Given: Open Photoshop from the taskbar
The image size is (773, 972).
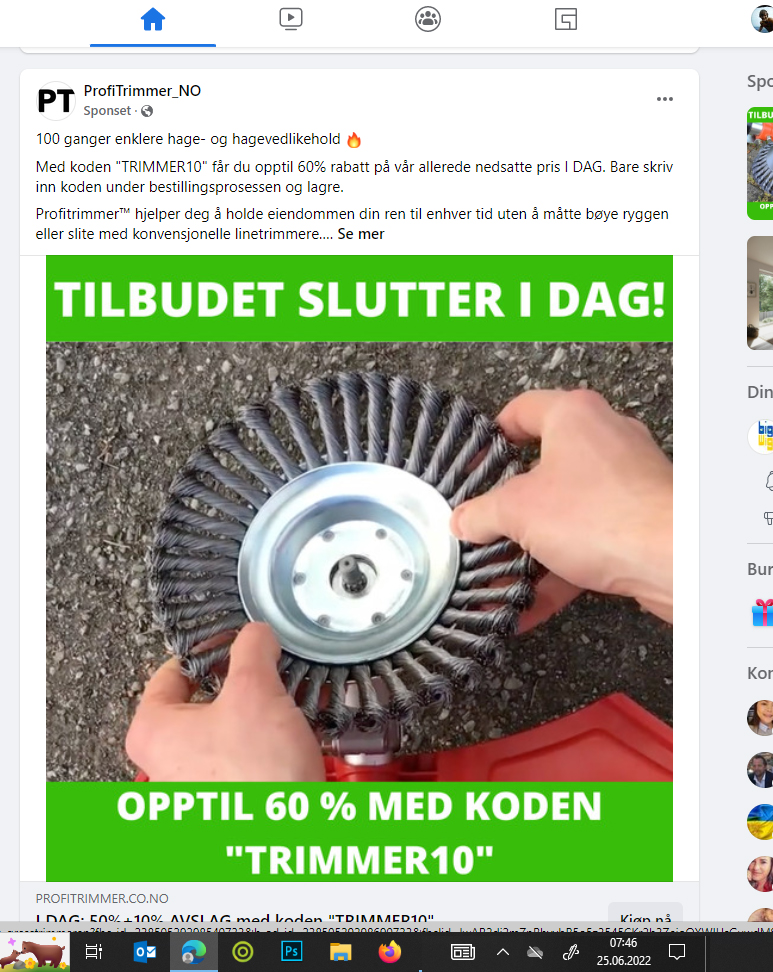Looking at the screenshot, I should click(x=291, y=952).
